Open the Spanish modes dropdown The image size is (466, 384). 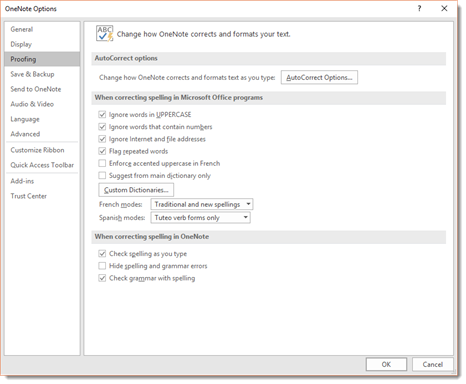coord(200,218)
